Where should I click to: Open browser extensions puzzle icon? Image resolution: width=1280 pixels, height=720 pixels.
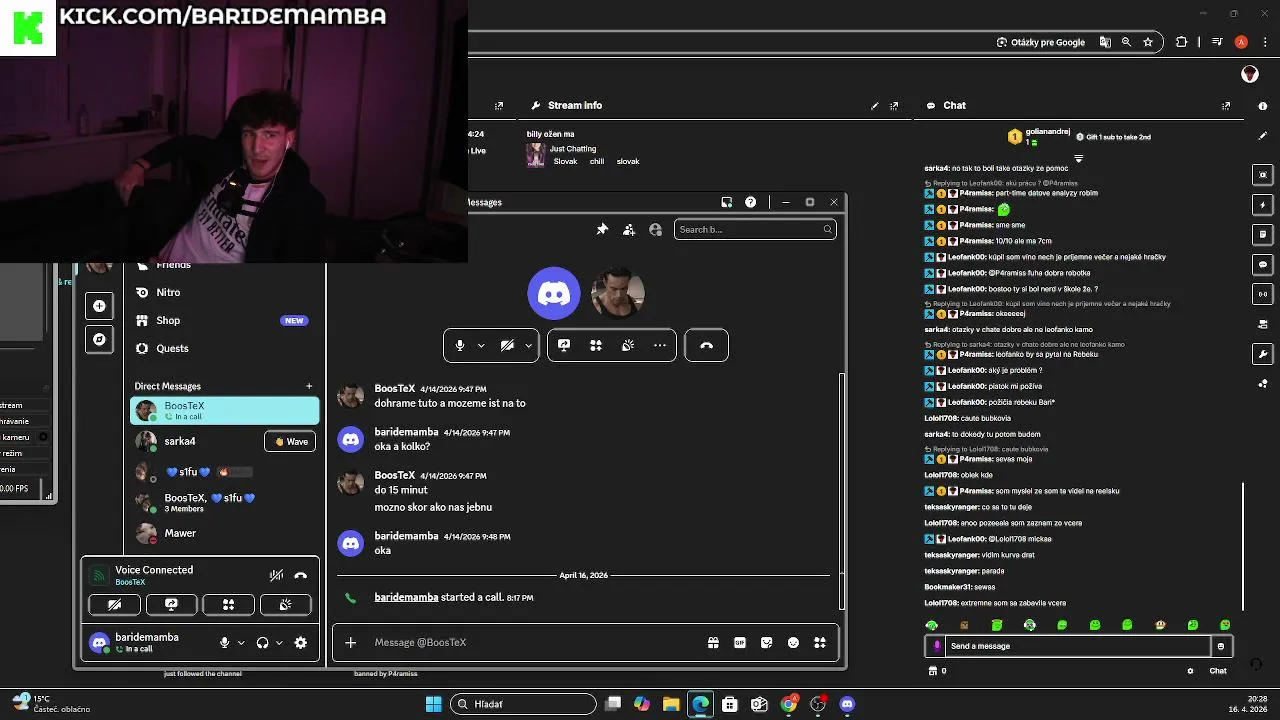tap(1182, 42)
